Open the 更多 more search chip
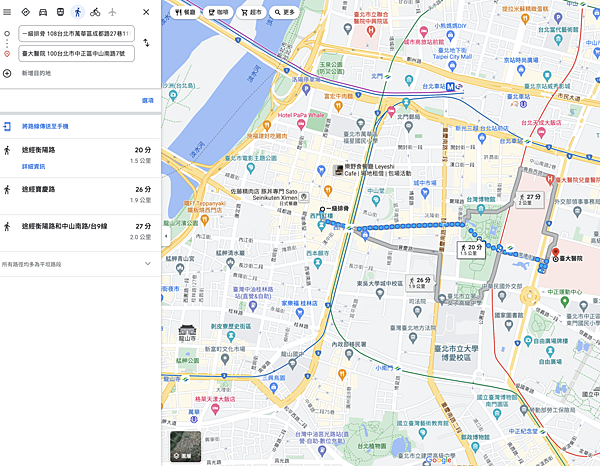 284,12
